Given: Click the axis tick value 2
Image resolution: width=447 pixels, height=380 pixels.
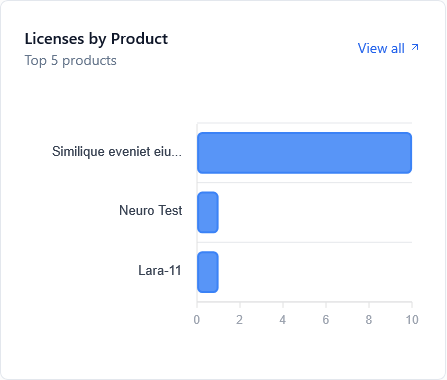Looking at the screenshot, I should pos(240,320).
